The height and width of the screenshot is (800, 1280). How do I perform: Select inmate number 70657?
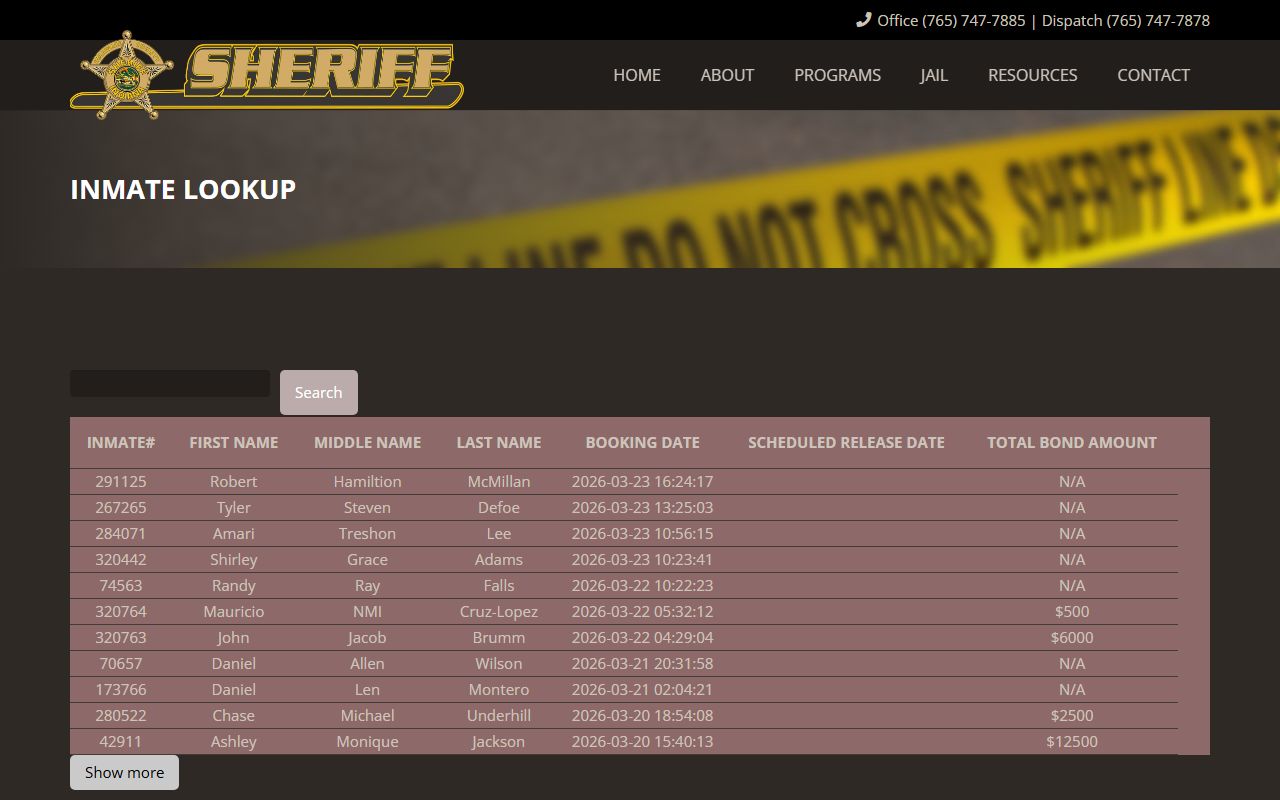coord(121,663)
